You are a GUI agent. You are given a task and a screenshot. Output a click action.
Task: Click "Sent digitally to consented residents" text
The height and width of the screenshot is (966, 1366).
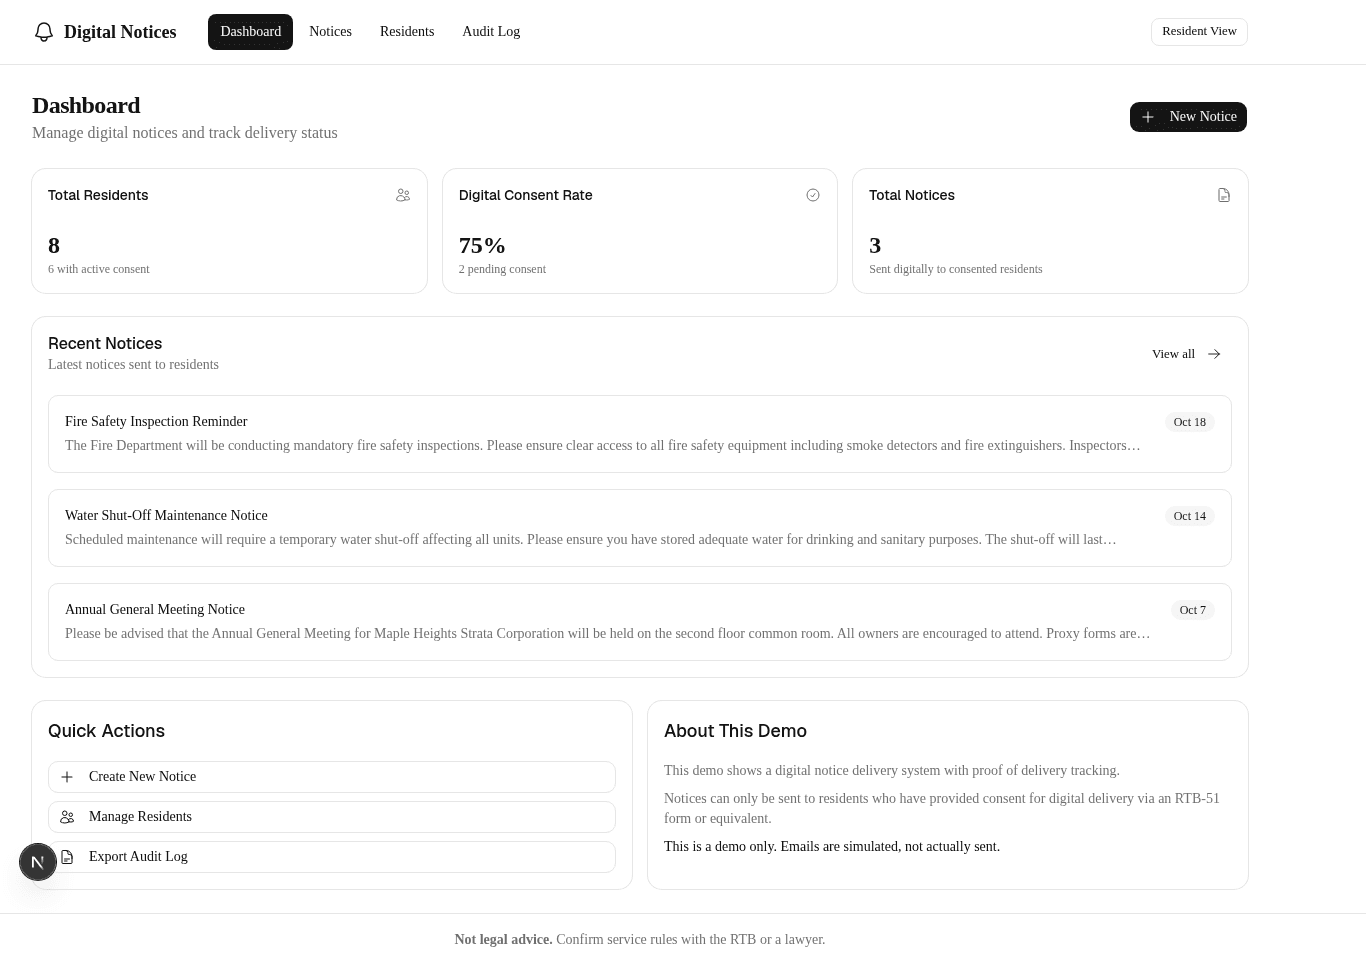(x=955, y=269)
